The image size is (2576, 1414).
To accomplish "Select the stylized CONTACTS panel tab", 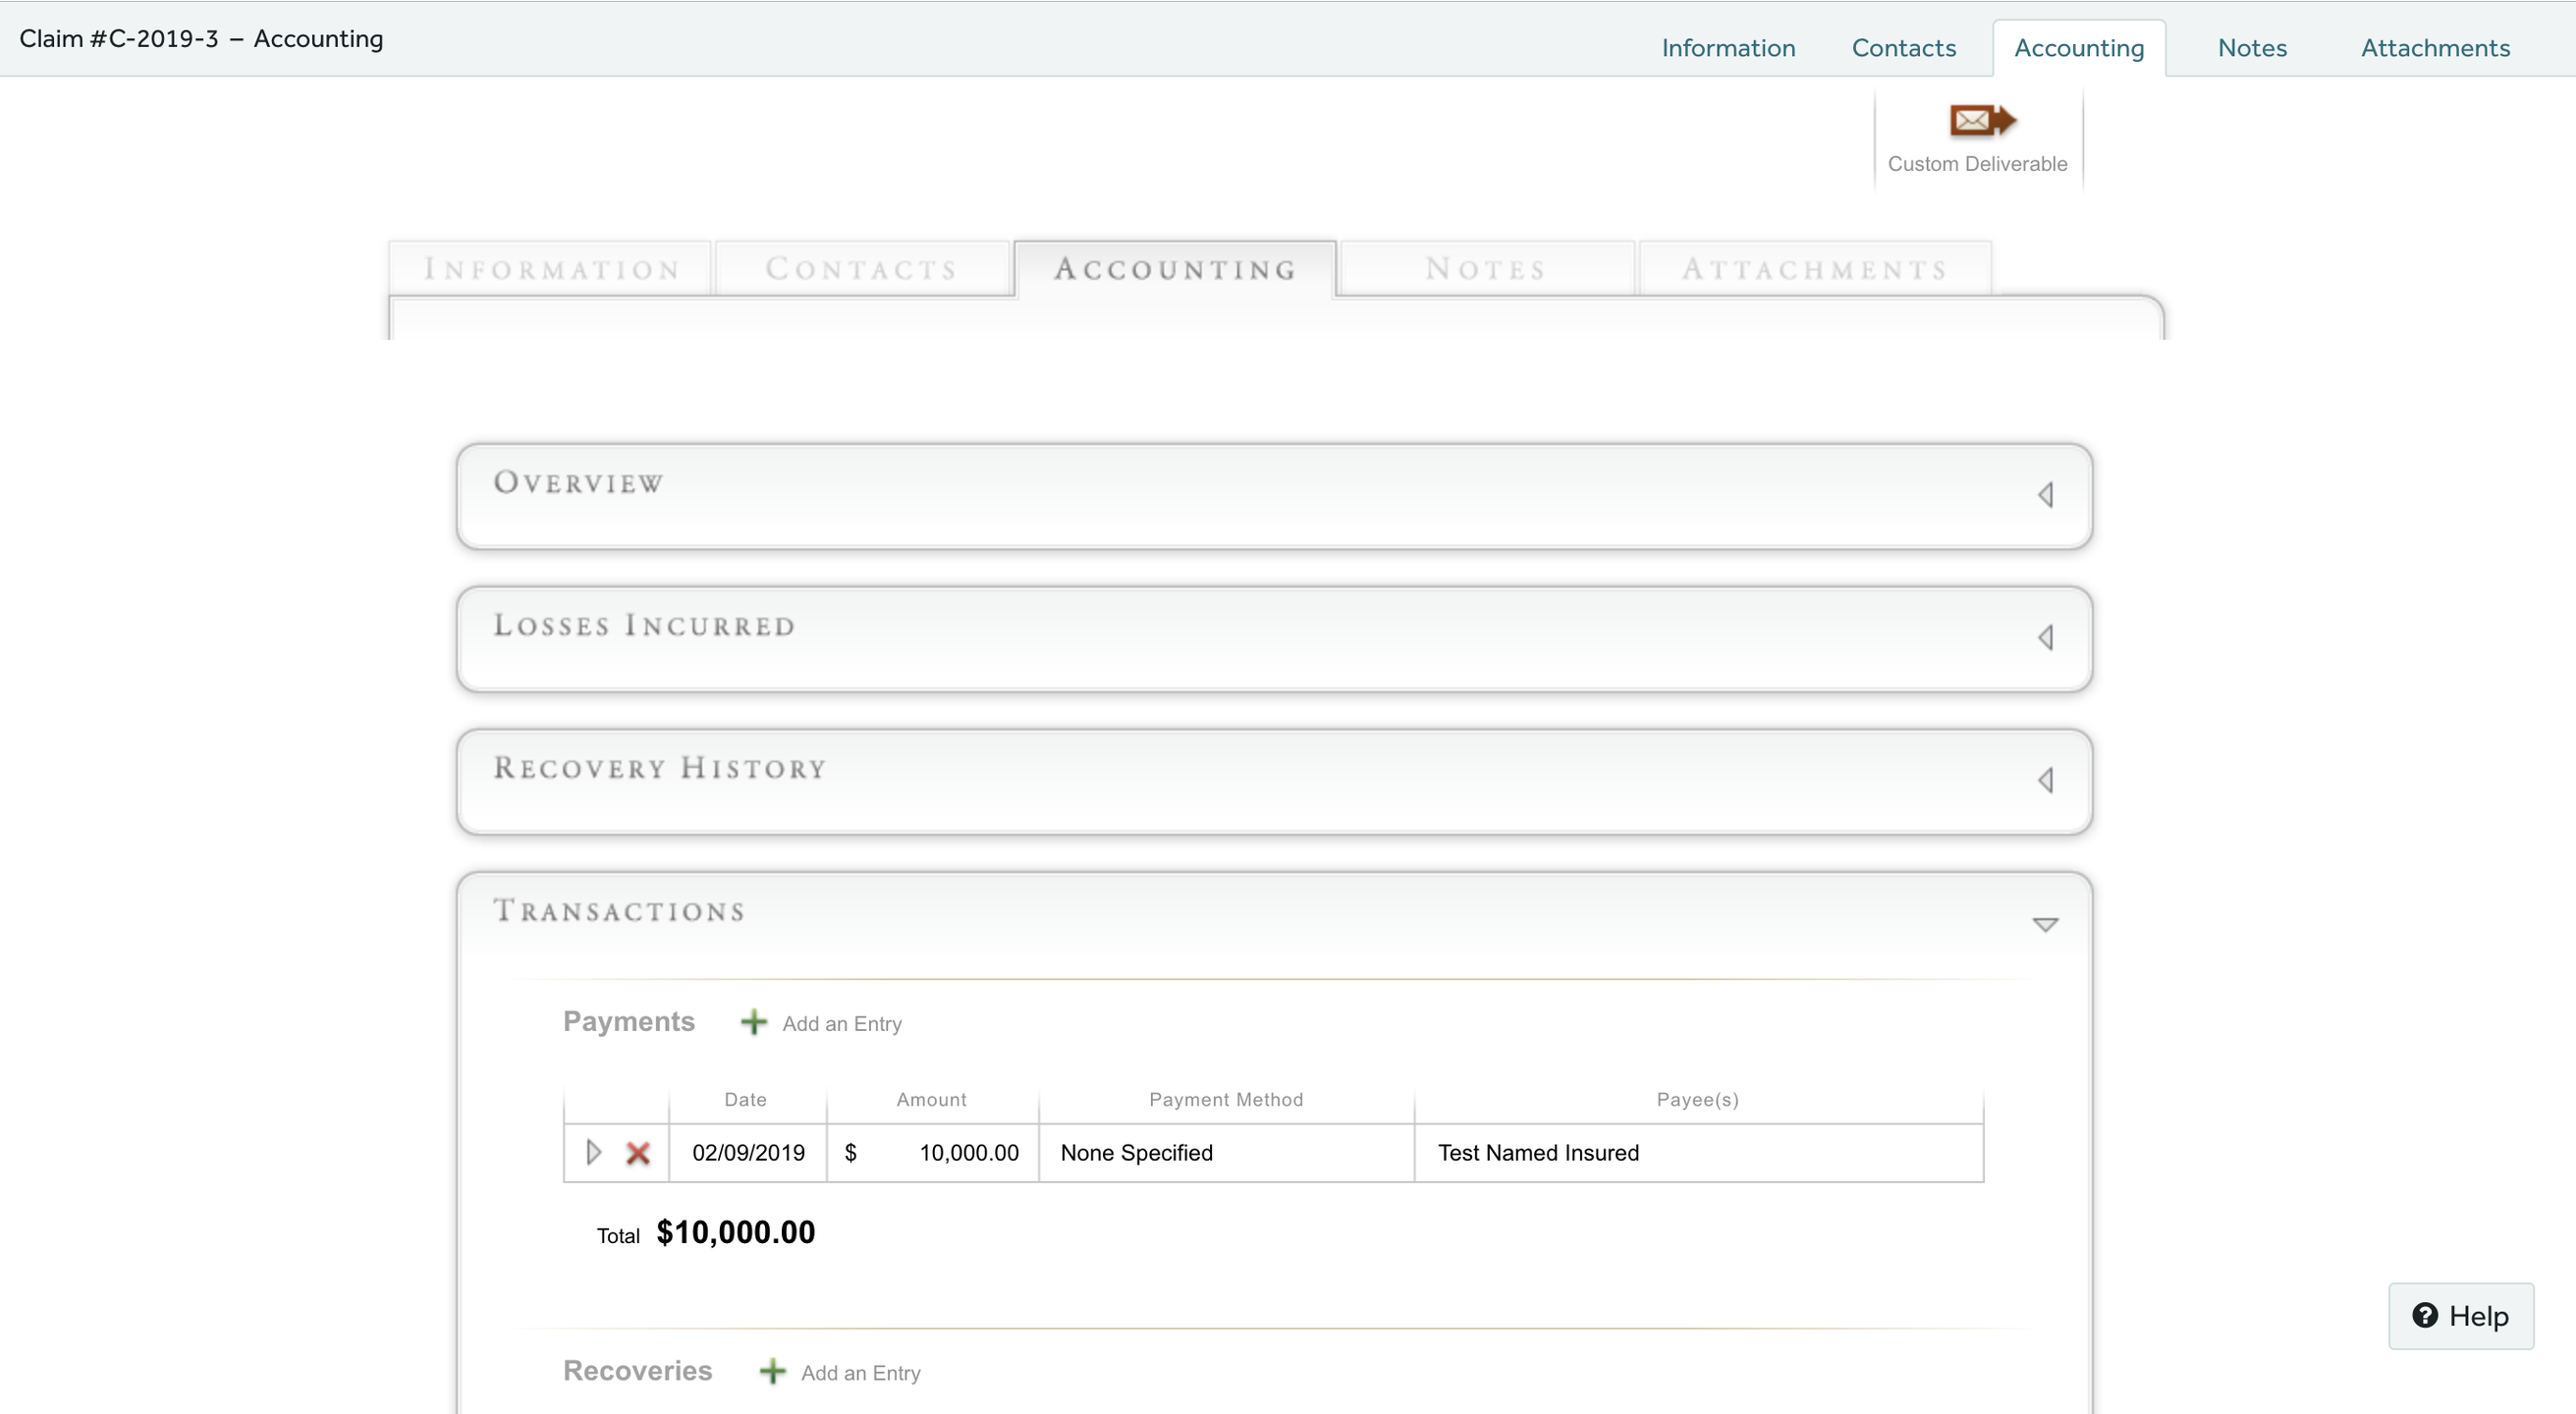I will [861, 269].
